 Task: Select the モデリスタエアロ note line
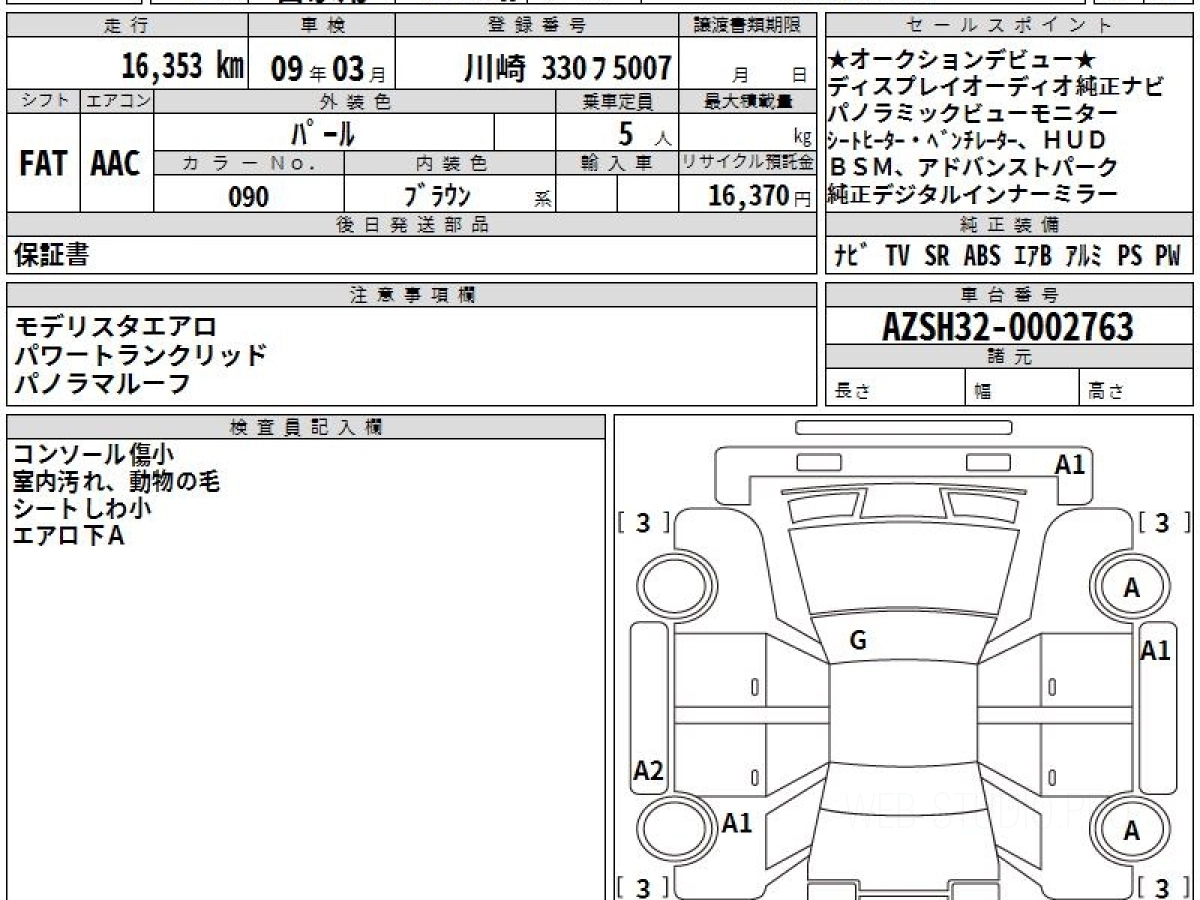[116, 327]
